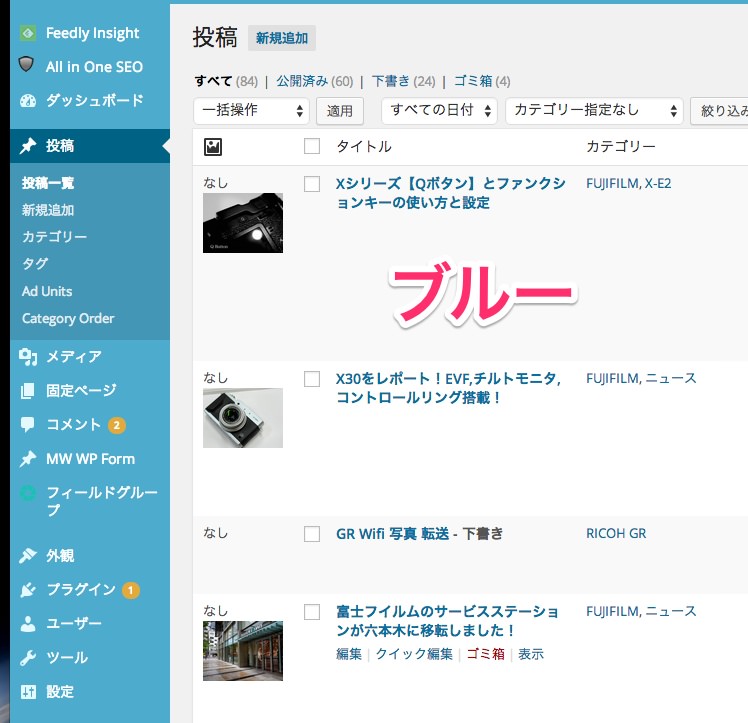Click the Feedly Insight green icon

[x=28, y=33]
